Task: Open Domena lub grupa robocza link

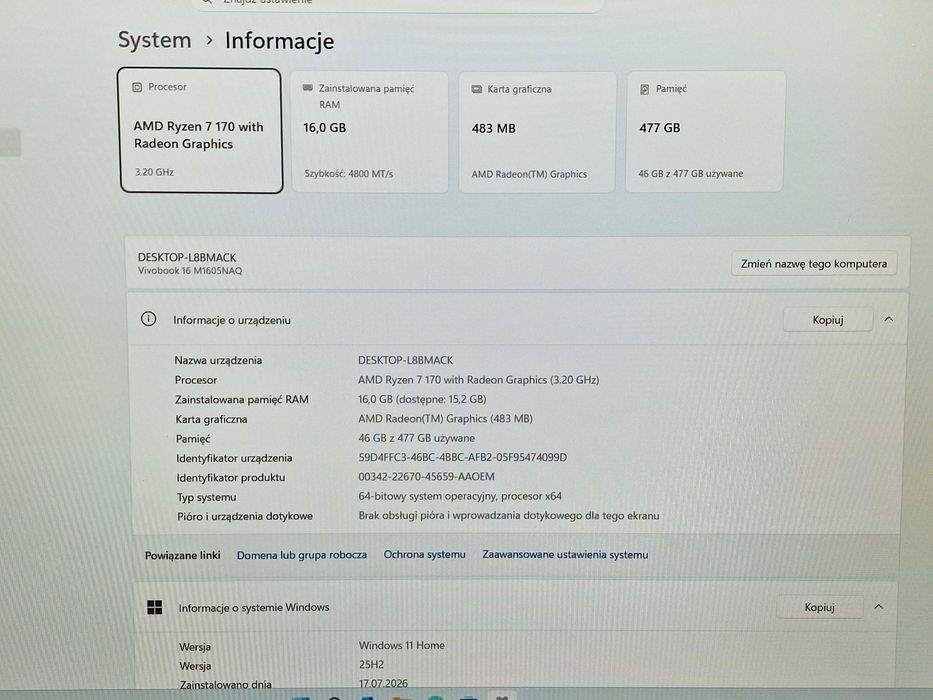Action: tap(302, 555)
